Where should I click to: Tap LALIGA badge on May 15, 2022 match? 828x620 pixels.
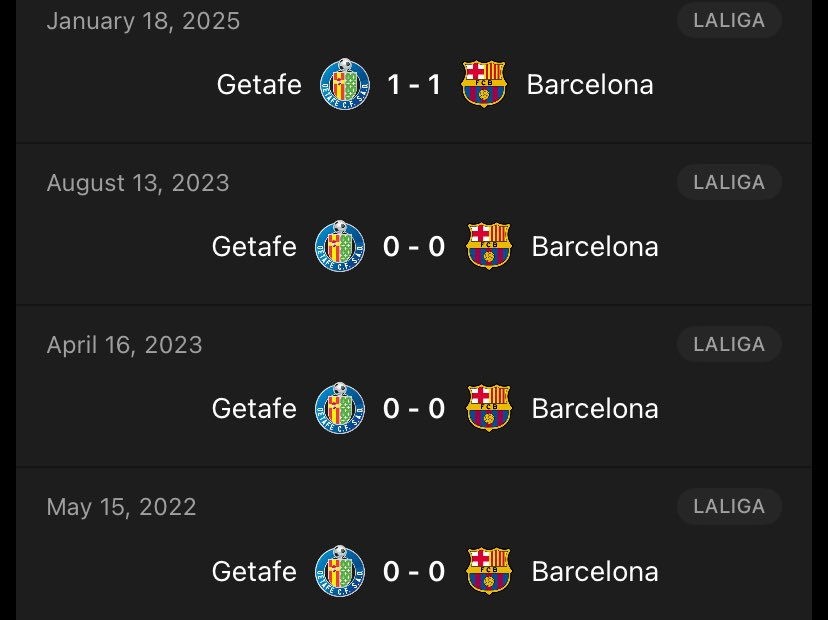pos(729,506)
